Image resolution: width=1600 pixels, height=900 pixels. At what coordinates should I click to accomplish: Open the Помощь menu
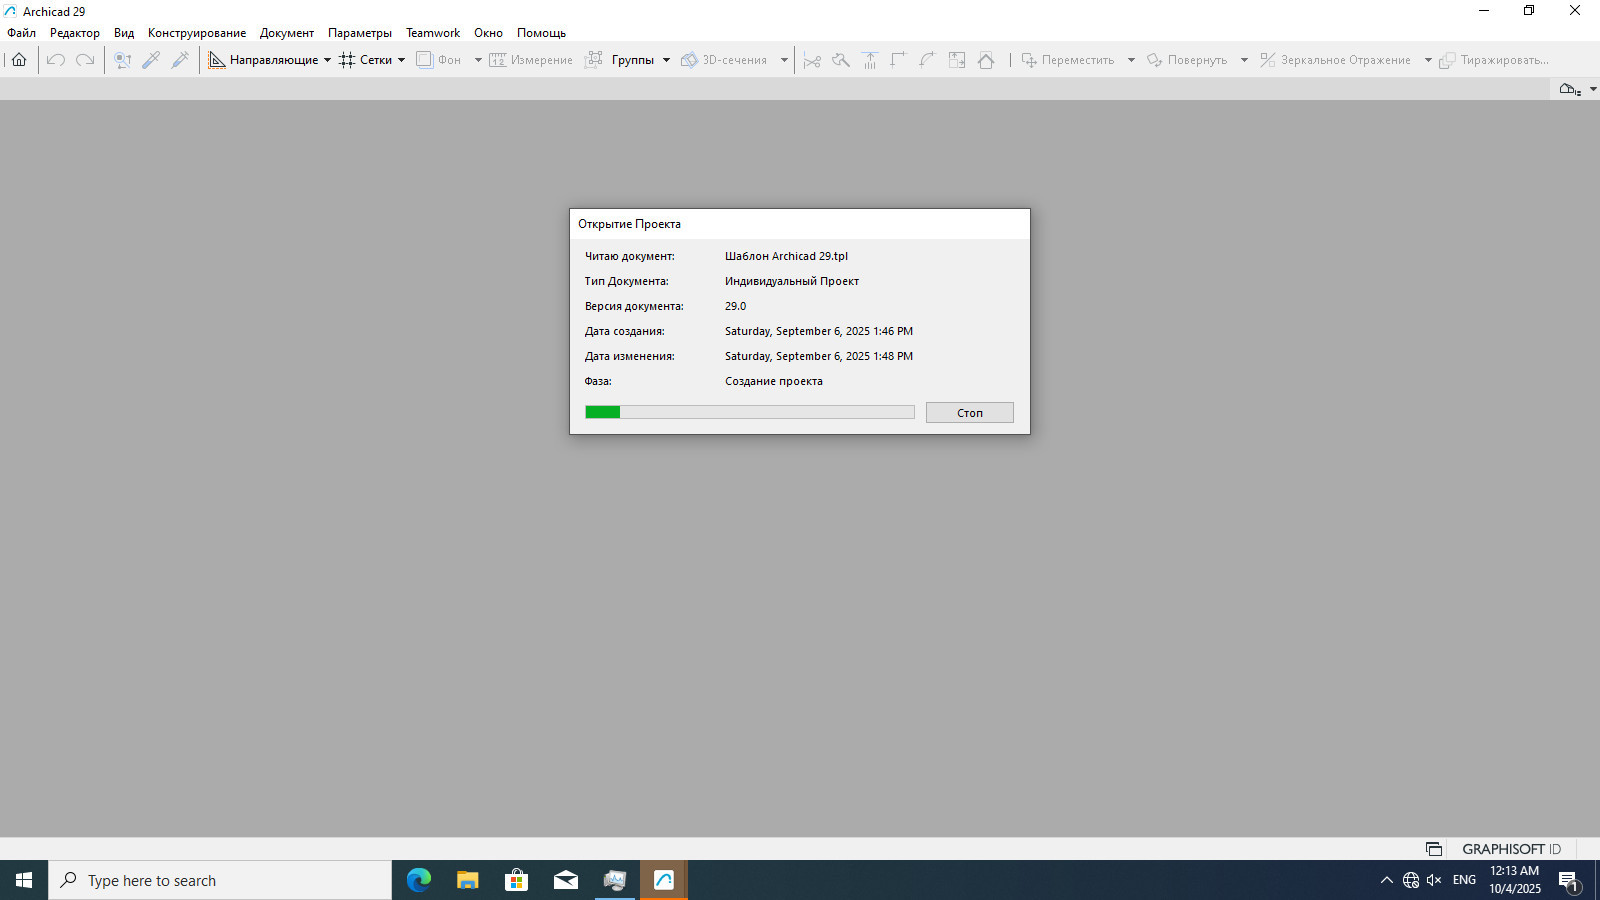(x=541, y=33)
